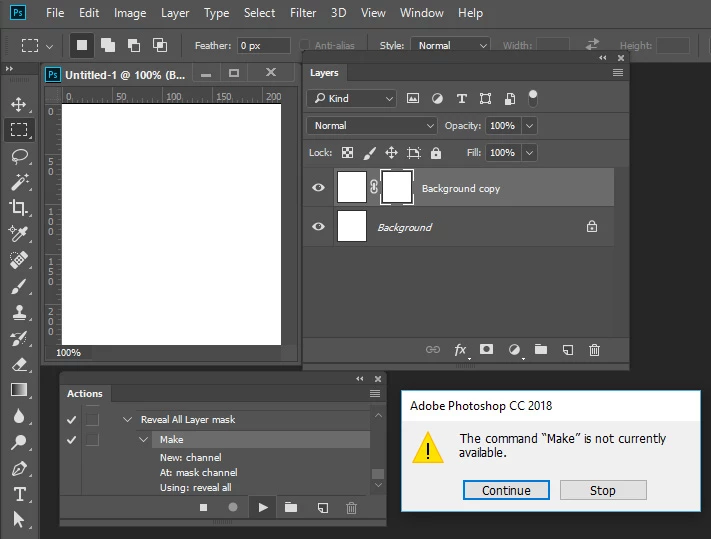
Task: Create new action in Actions panel
Action: (x=322, y=508)
